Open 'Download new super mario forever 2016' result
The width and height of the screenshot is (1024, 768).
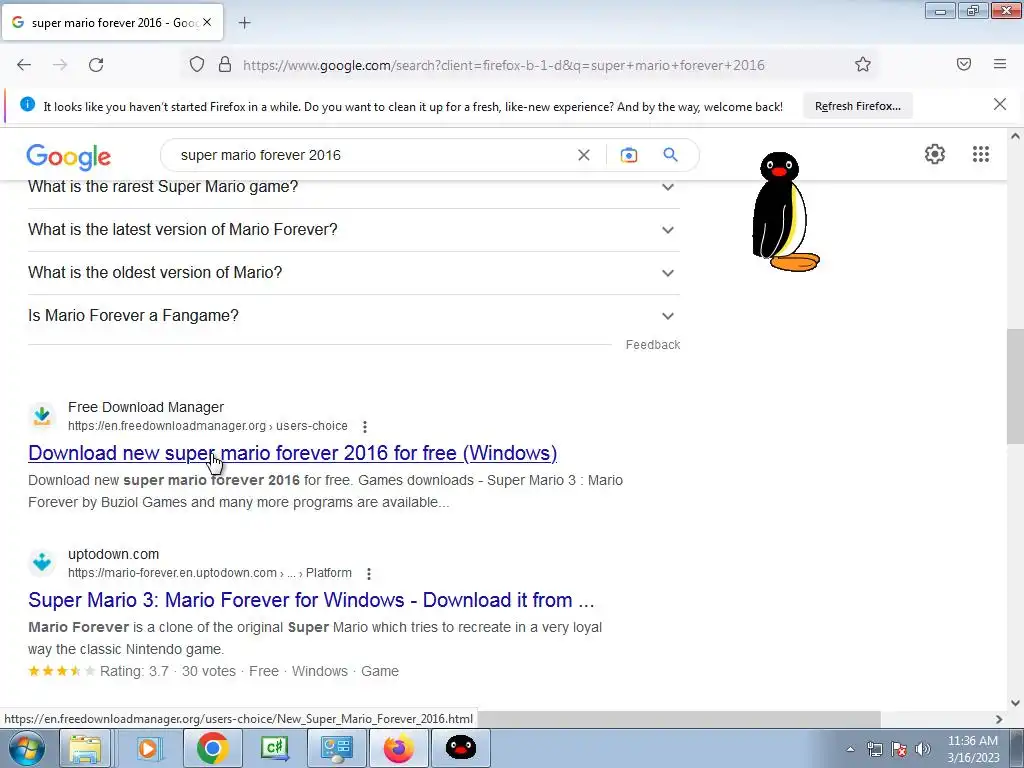tap(293, 453)
